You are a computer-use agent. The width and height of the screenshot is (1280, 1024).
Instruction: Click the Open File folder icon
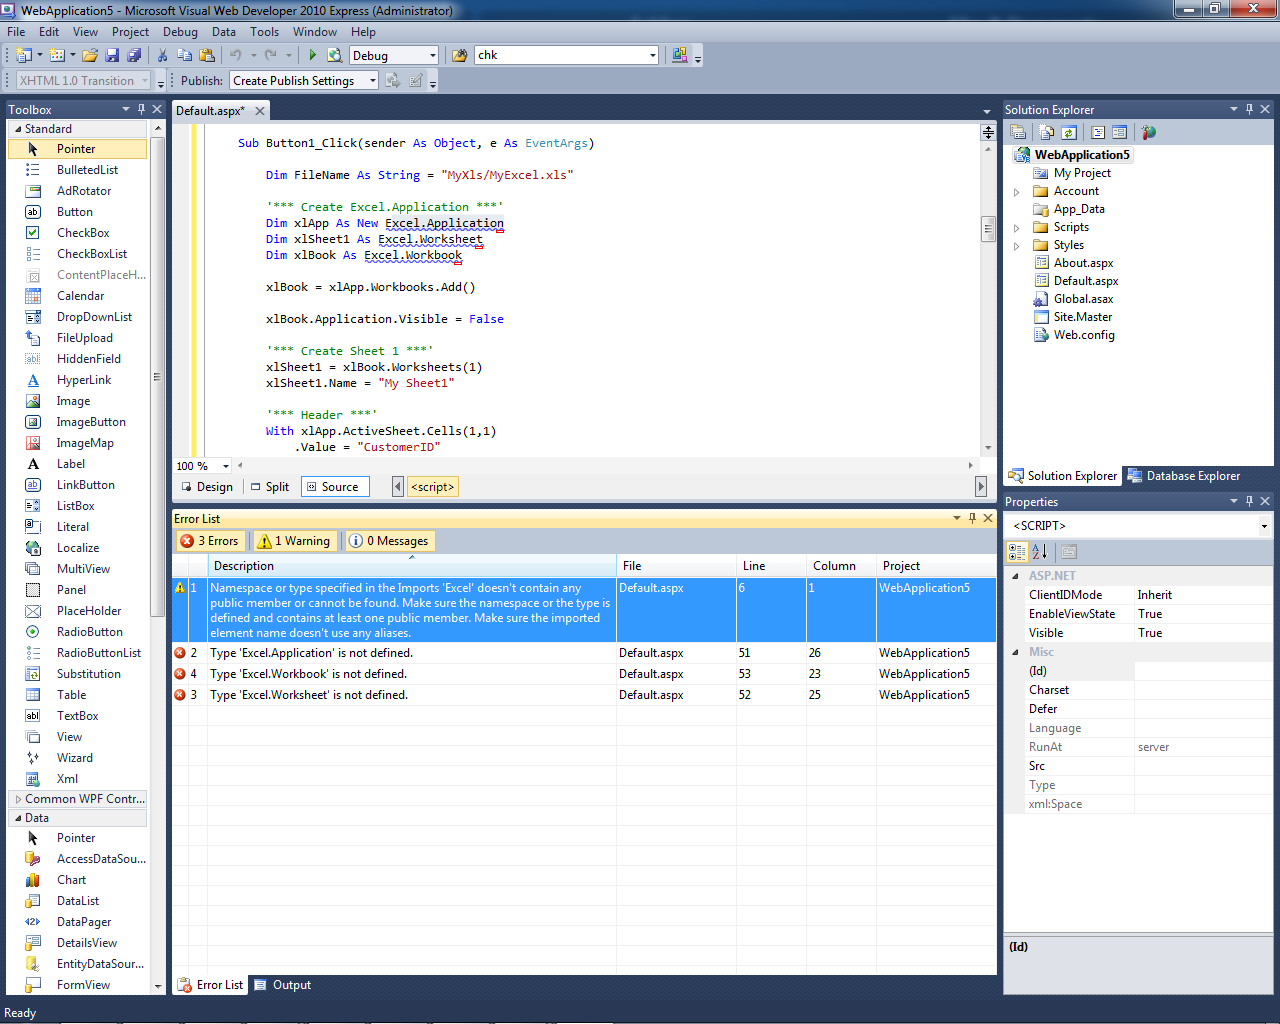point(90,55)
